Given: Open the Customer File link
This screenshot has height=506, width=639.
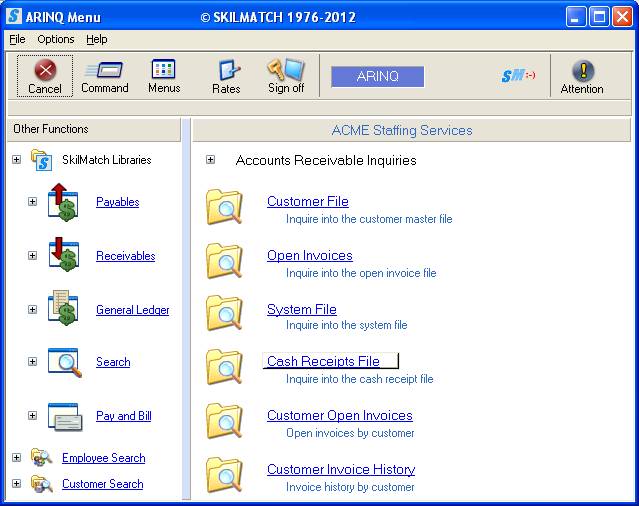Looking at the screenshot, I should coord(308,201).
